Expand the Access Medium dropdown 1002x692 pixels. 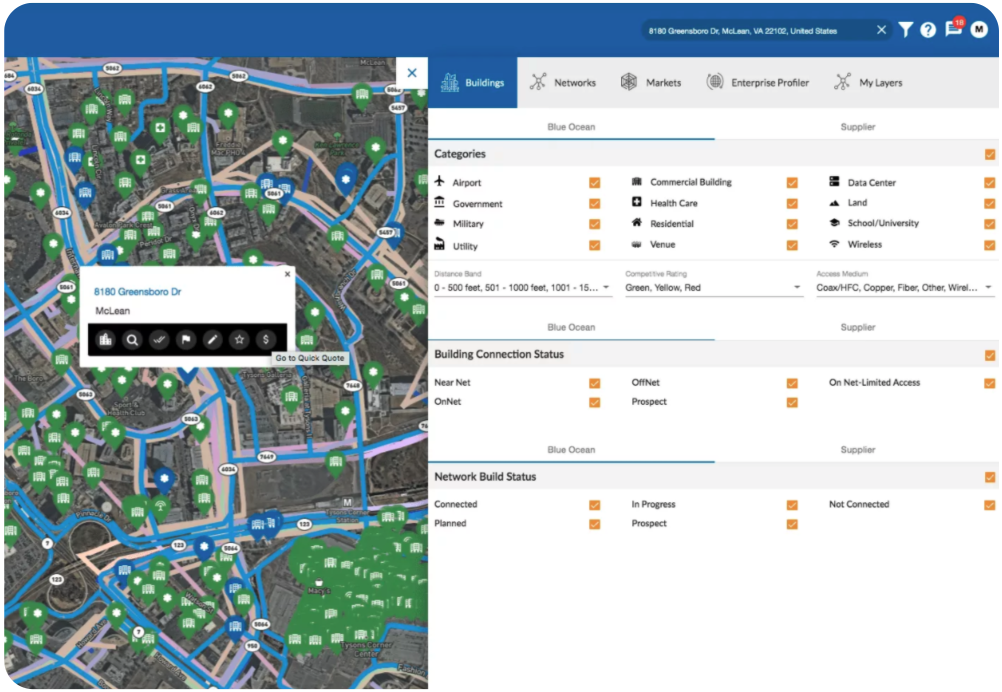[x=905, y=288]
